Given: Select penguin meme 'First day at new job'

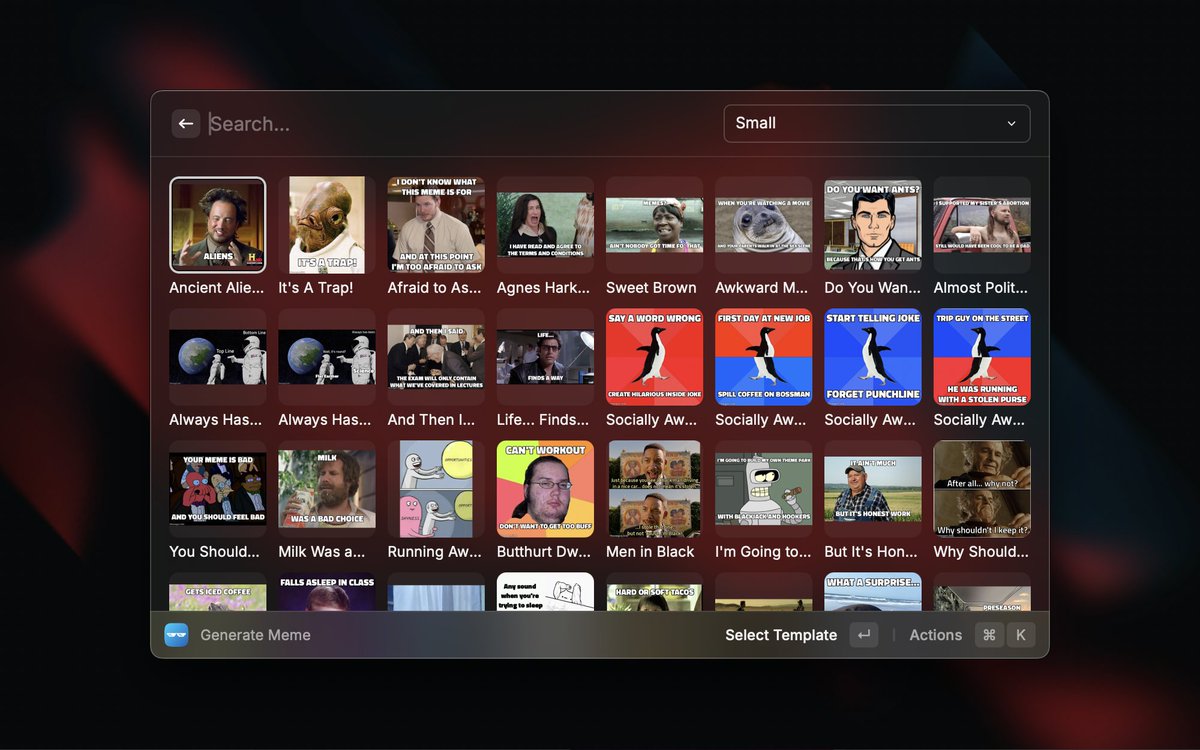Looking at the screenshot, I should coord(763,357).
